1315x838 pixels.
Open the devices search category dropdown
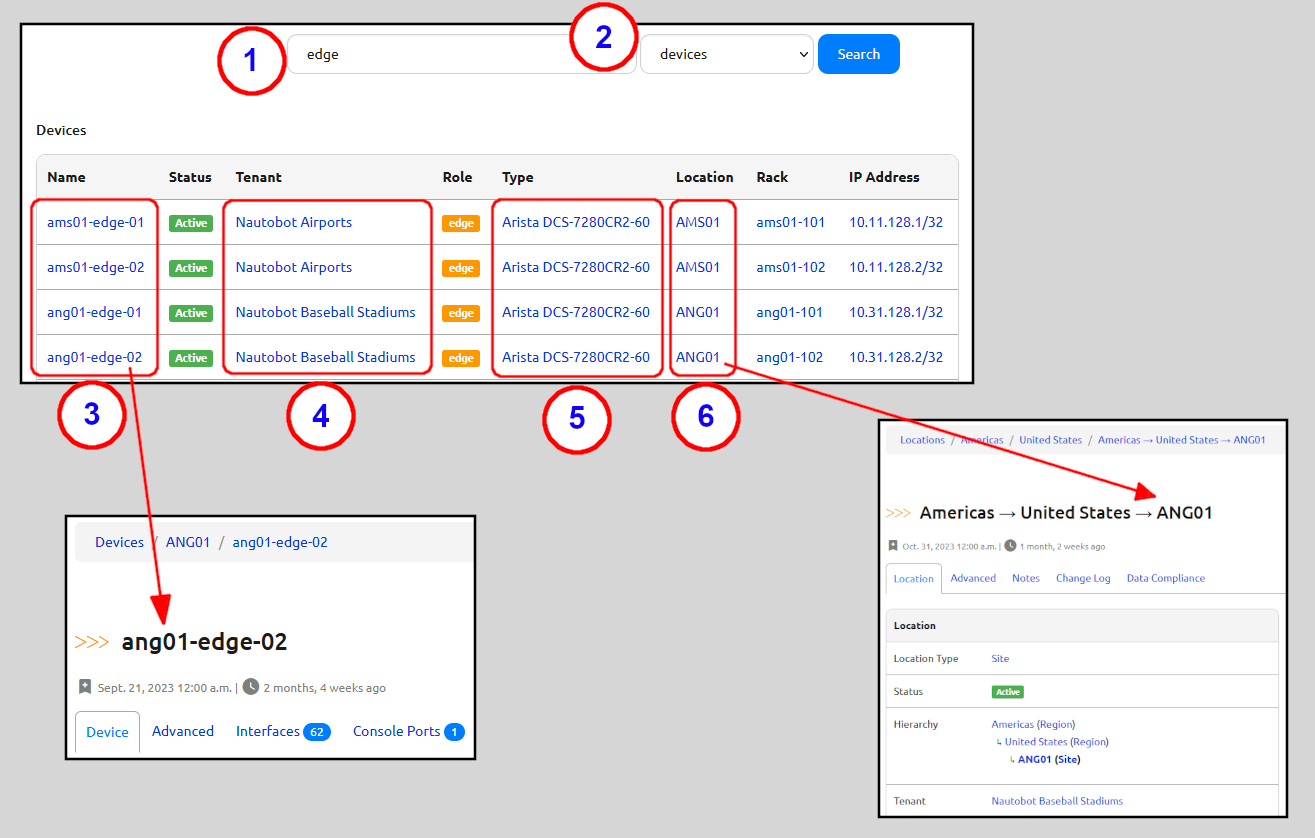click(727, 54)
